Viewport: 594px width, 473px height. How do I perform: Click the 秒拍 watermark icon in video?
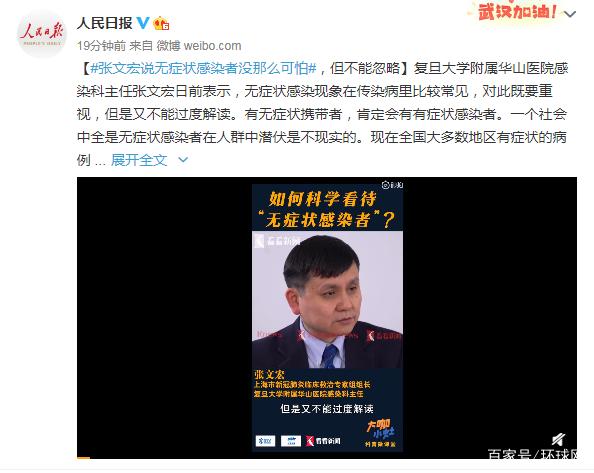tap(392, 185)
